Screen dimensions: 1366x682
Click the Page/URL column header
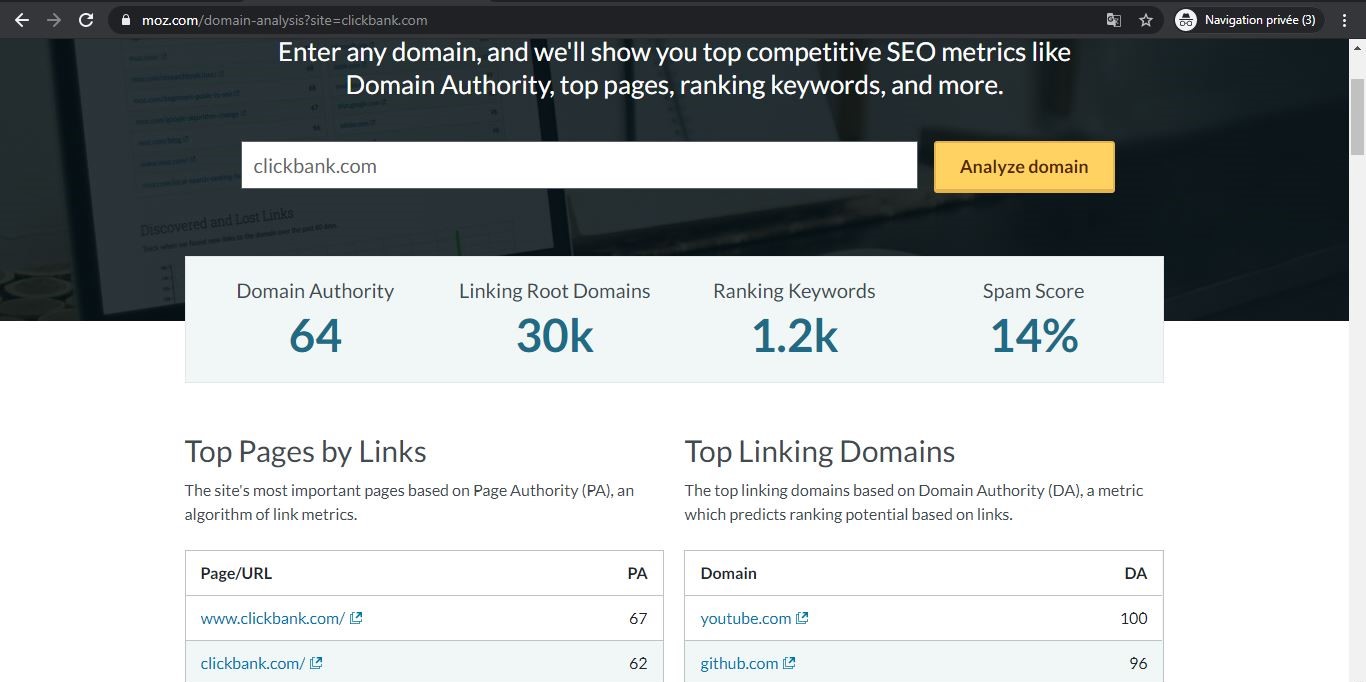click(x=236, y=573)
